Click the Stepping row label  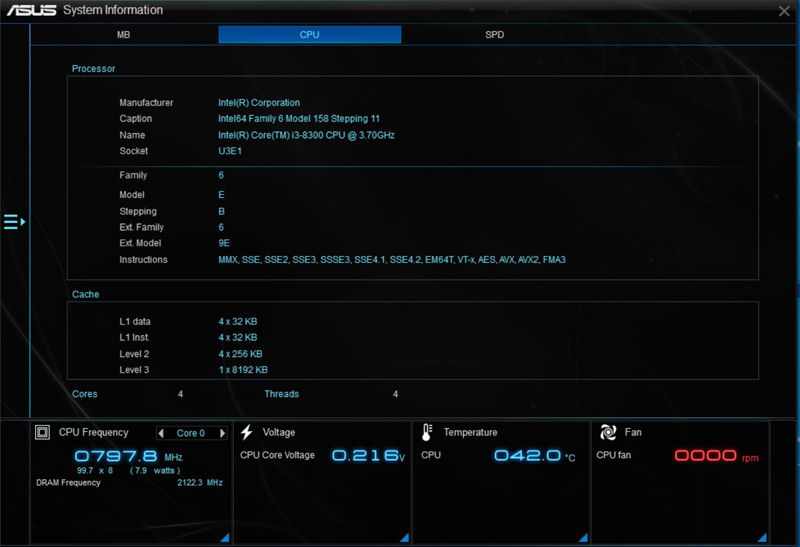(x=138, y=211)
